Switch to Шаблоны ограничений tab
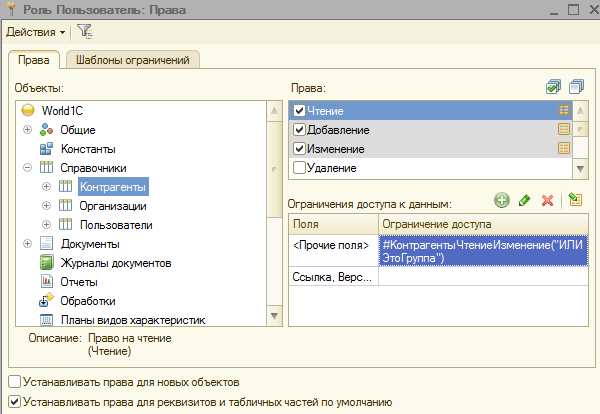This screenshot has height=414, width=600. click(x=133, y=60)
